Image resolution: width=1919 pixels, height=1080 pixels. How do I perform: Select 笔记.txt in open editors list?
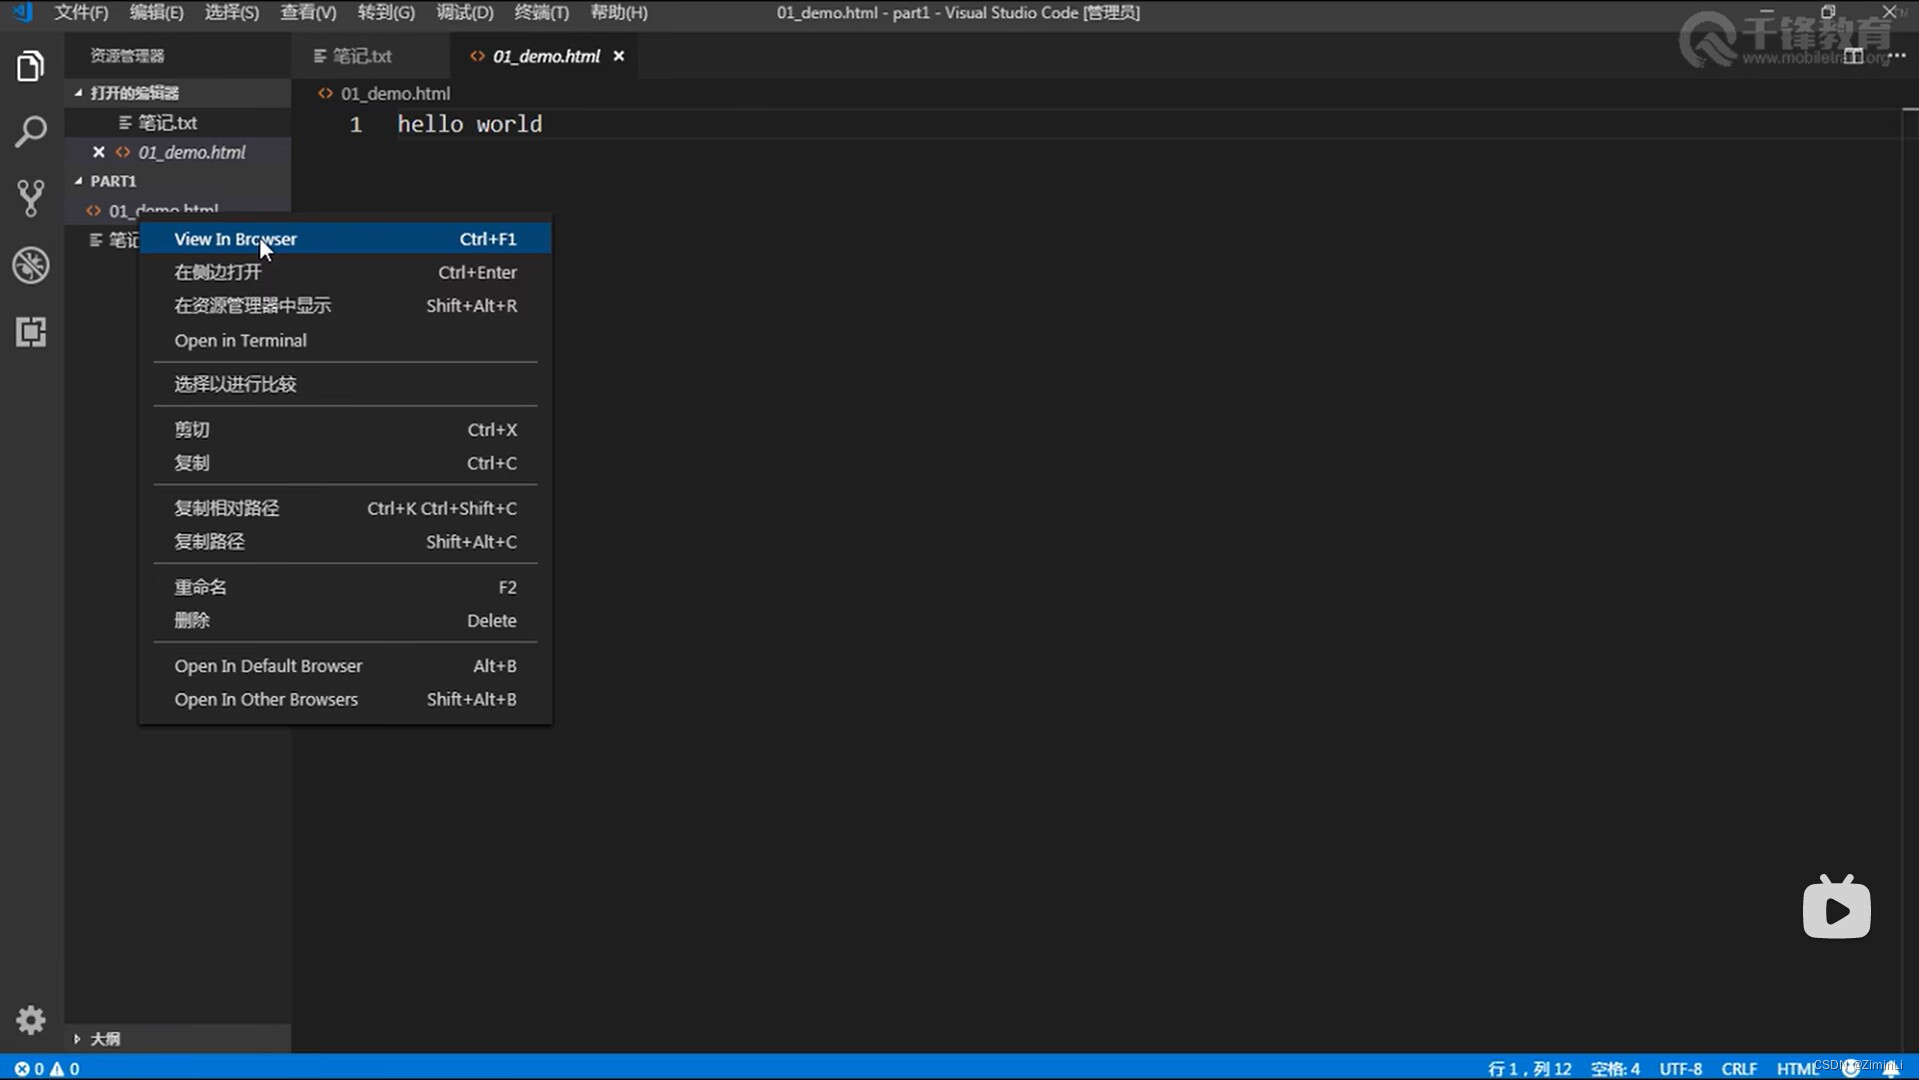coord(178,123)
